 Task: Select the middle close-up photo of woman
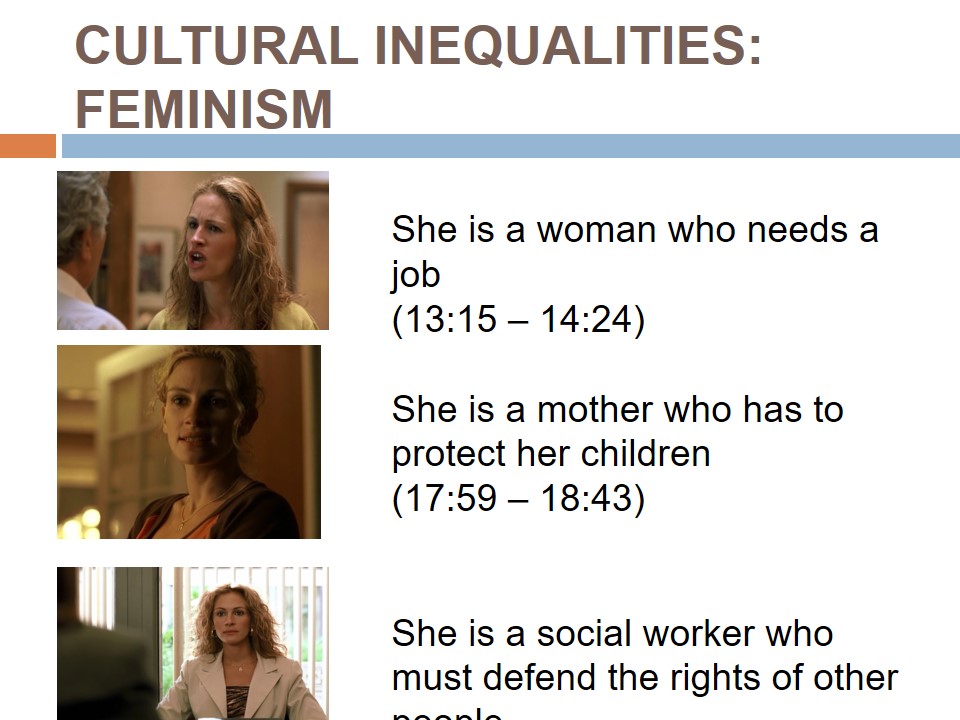point(189,442)
